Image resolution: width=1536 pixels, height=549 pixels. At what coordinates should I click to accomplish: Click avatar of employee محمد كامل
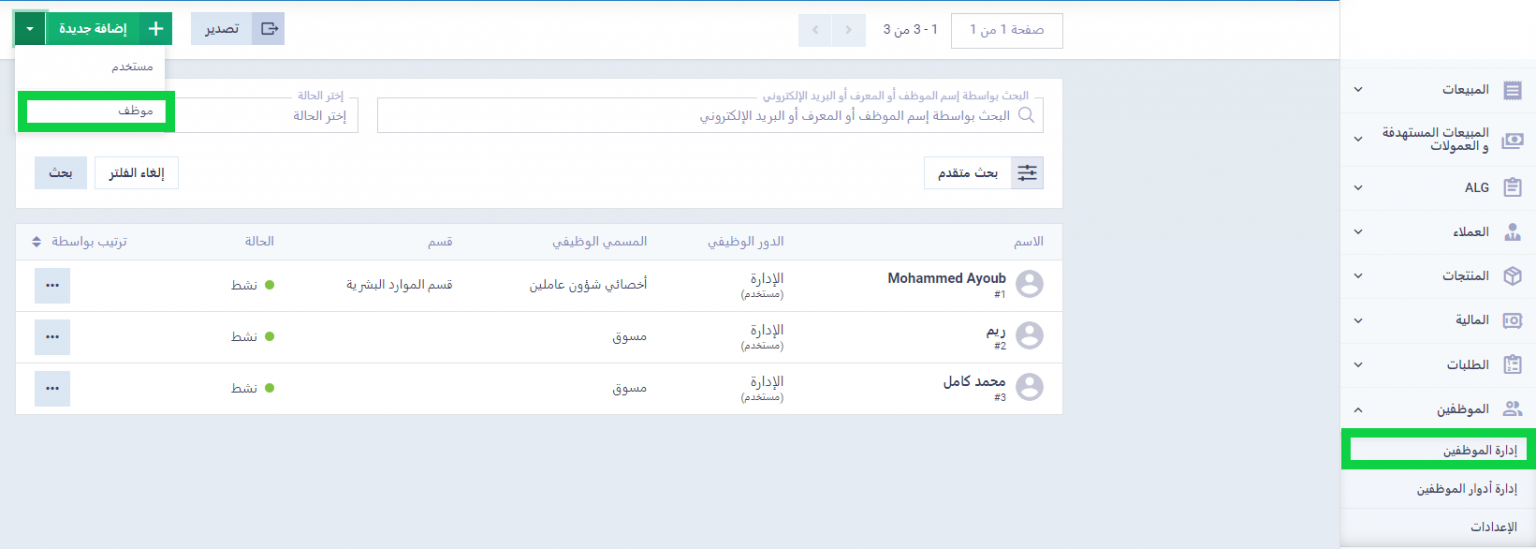coord(1029,387)
